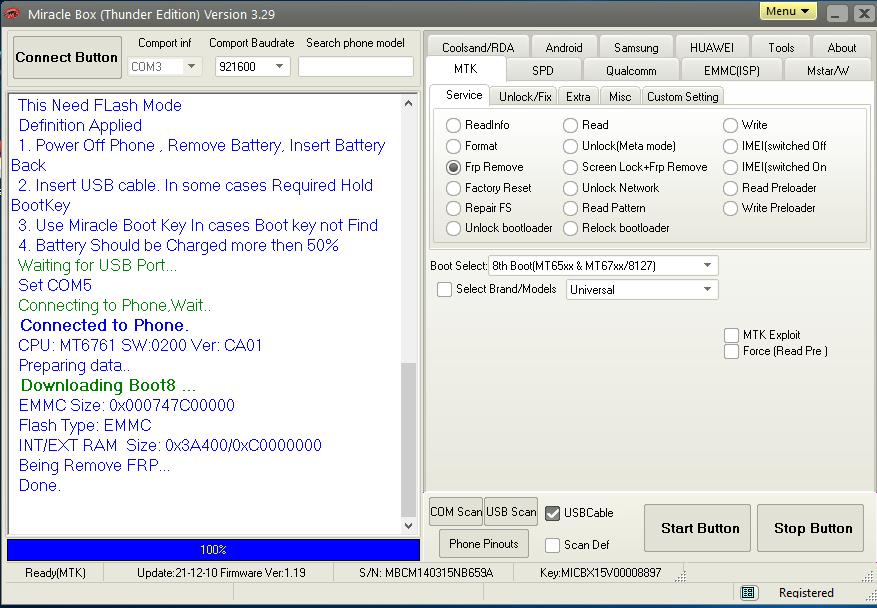Select the Read Pattern option

tap(570, 209)
